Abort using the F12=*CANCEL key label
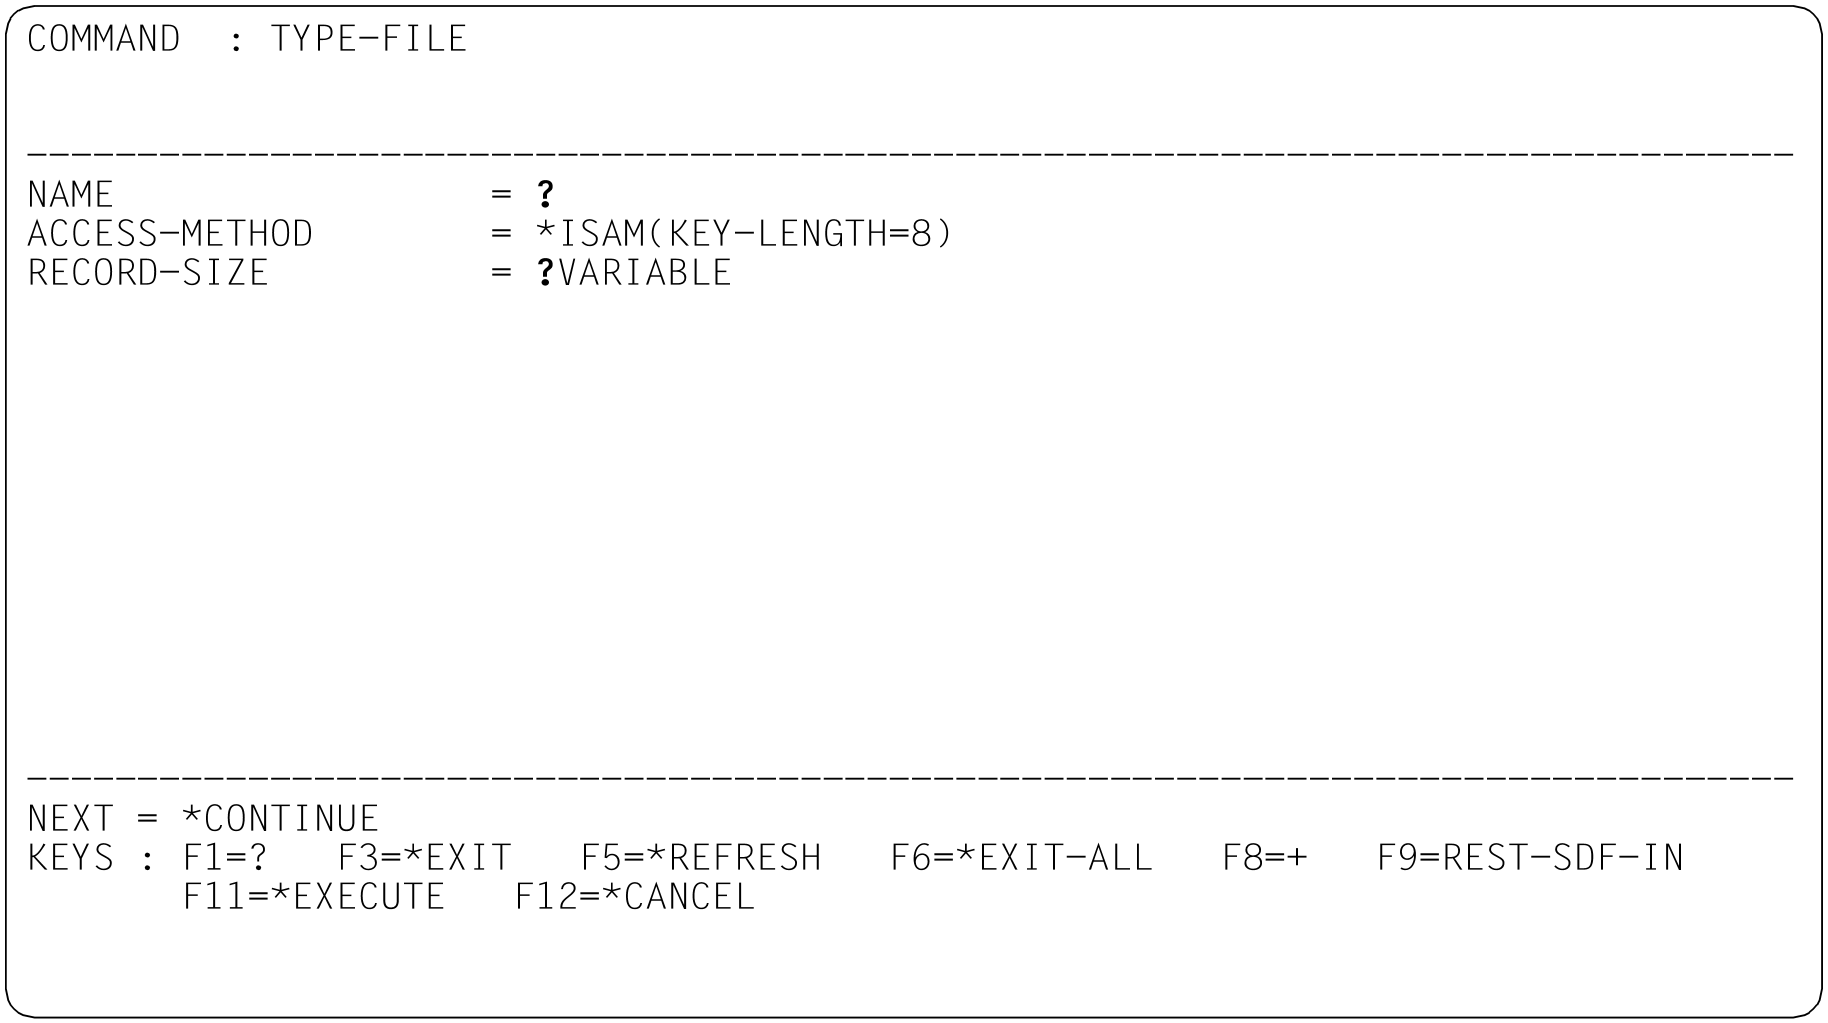1828x1023 pixels. click(634, 897)
